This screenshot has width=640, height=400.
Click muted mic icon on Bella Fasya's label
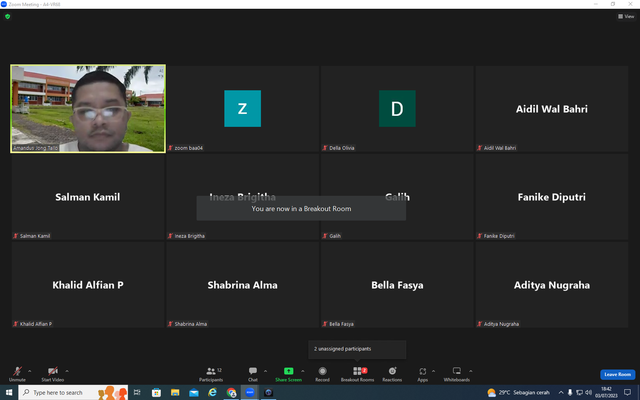(325, 324)
